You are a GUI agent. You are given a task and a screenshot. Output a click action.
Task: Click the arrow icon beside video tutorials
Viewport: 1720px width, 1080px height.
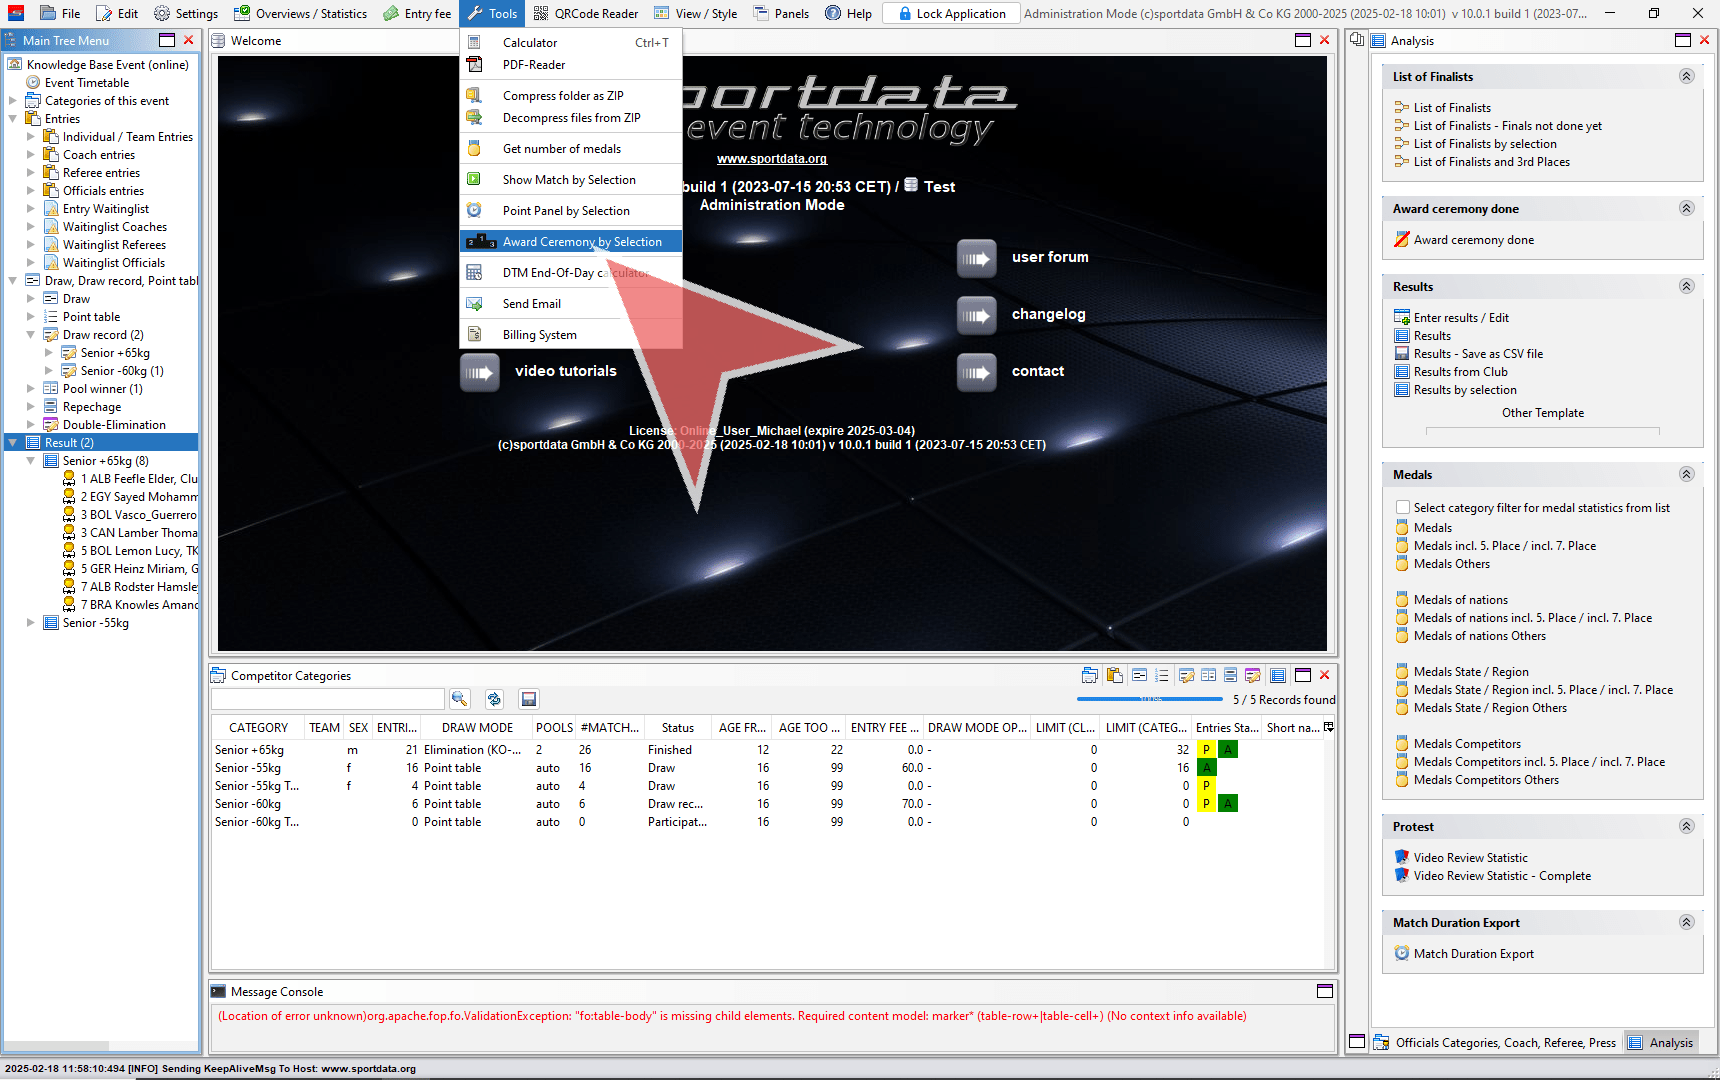[479, 372]
